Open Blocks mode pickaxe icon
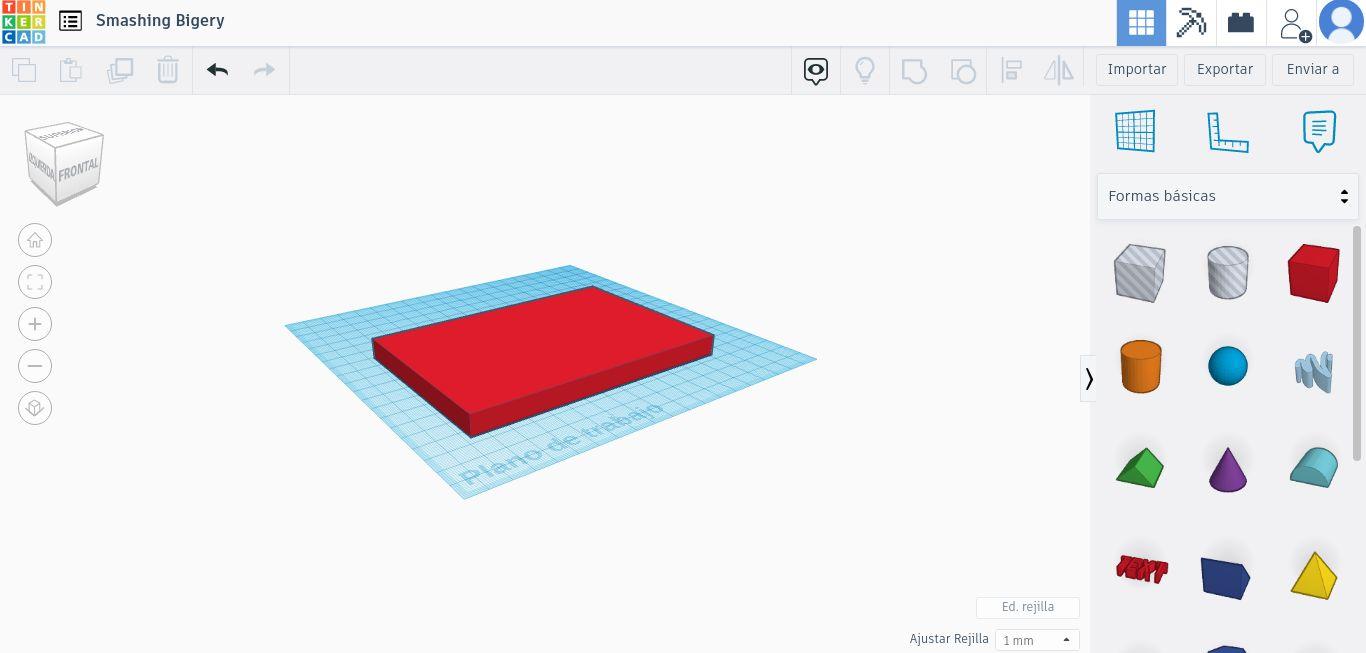Image resolution: width=1366 pixels, height=653 pixels. pyautogui.click(x=1191, y=23)
